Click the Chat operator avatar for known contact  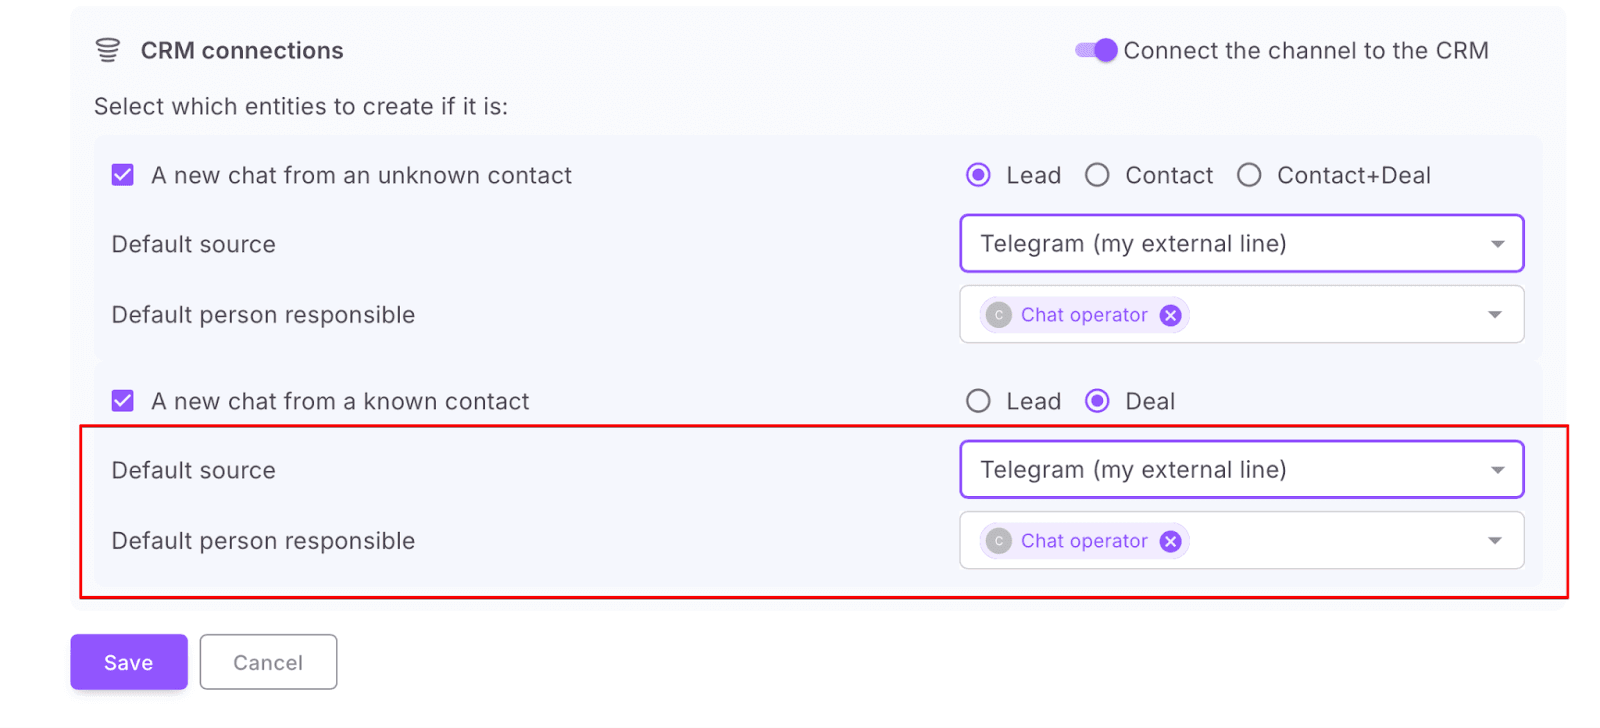pyautogui.click(x=998, y=542)
